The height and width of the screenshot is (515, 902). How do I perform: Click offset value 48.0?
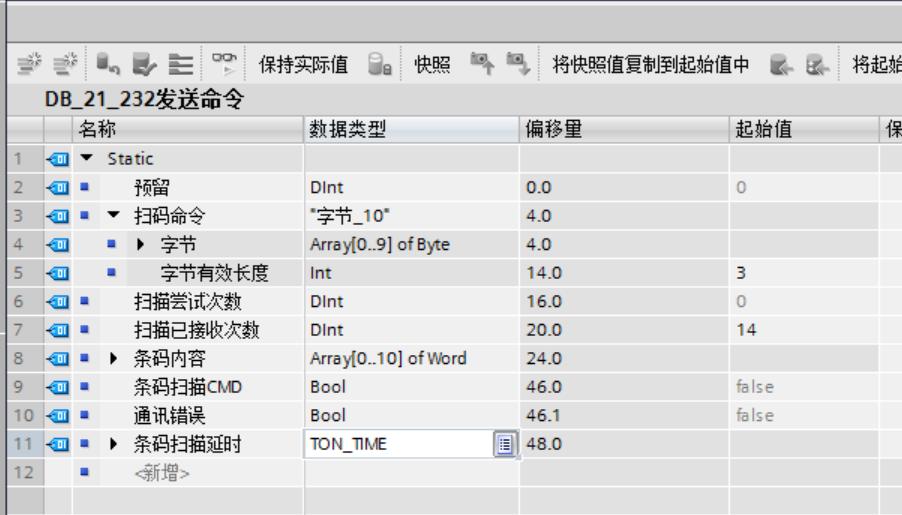pos(544,444)
